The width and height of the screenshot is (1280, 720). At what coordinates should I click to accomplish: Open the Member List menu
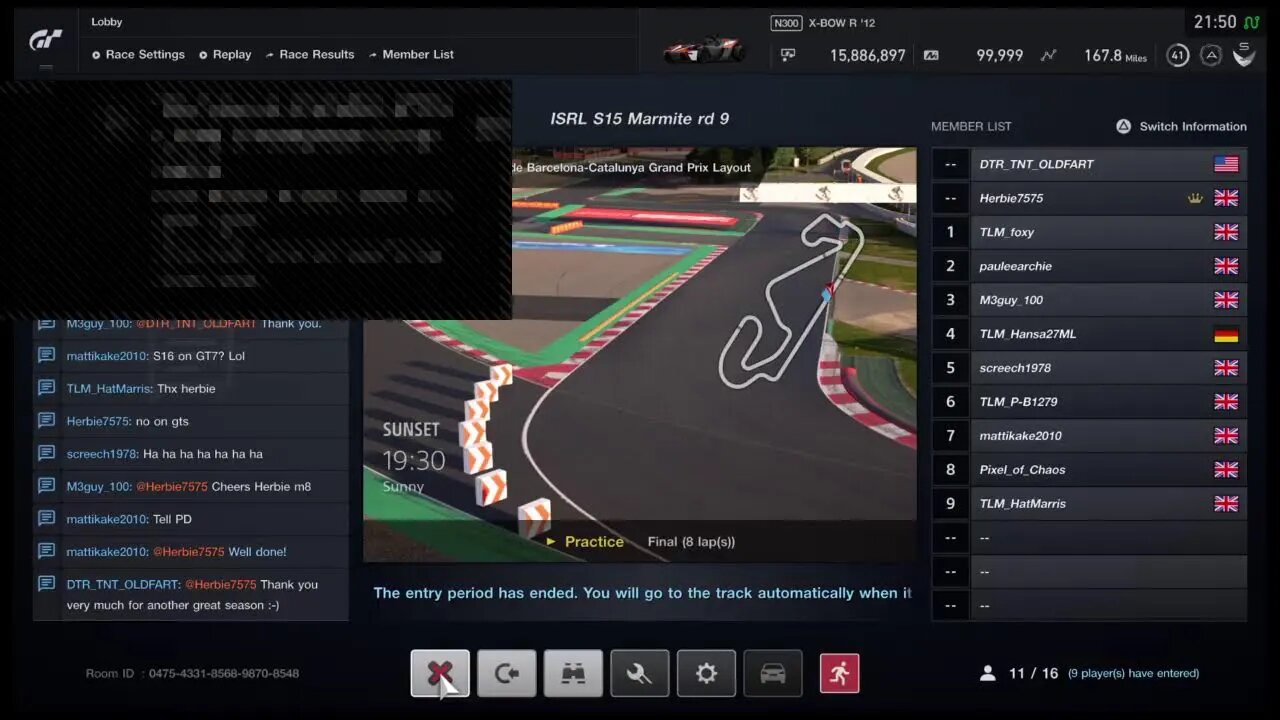coord(411,55)
